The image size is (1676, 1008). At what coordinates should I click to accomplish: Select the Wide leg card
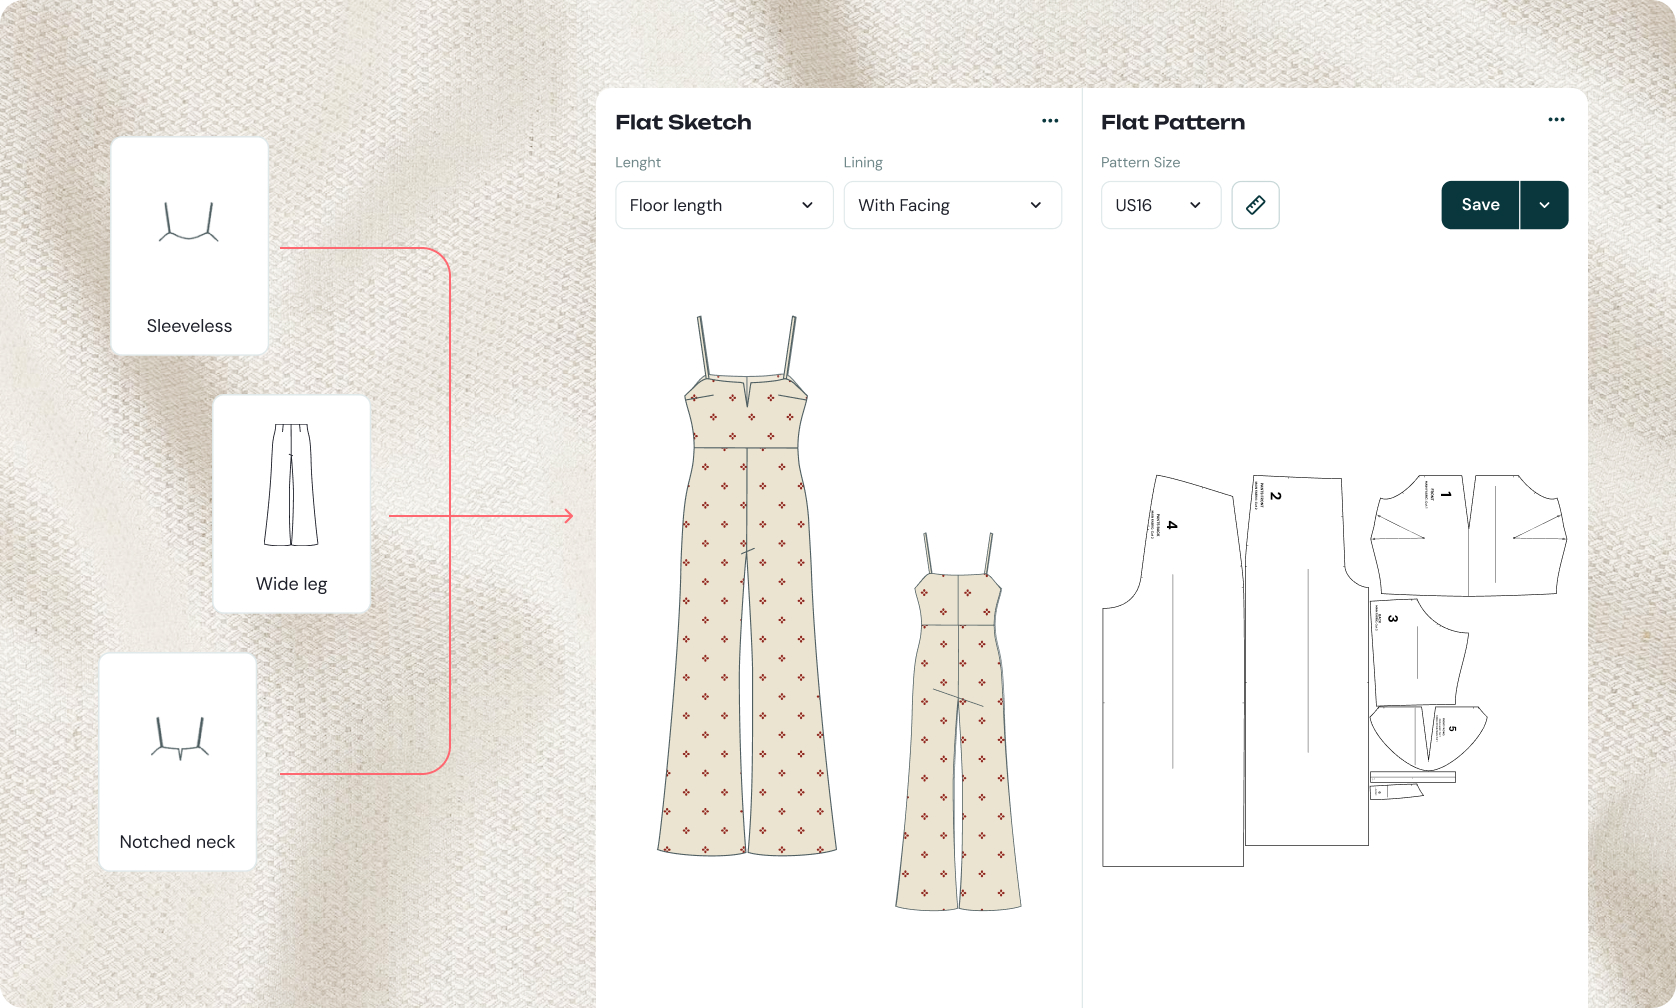coord(291,504)
